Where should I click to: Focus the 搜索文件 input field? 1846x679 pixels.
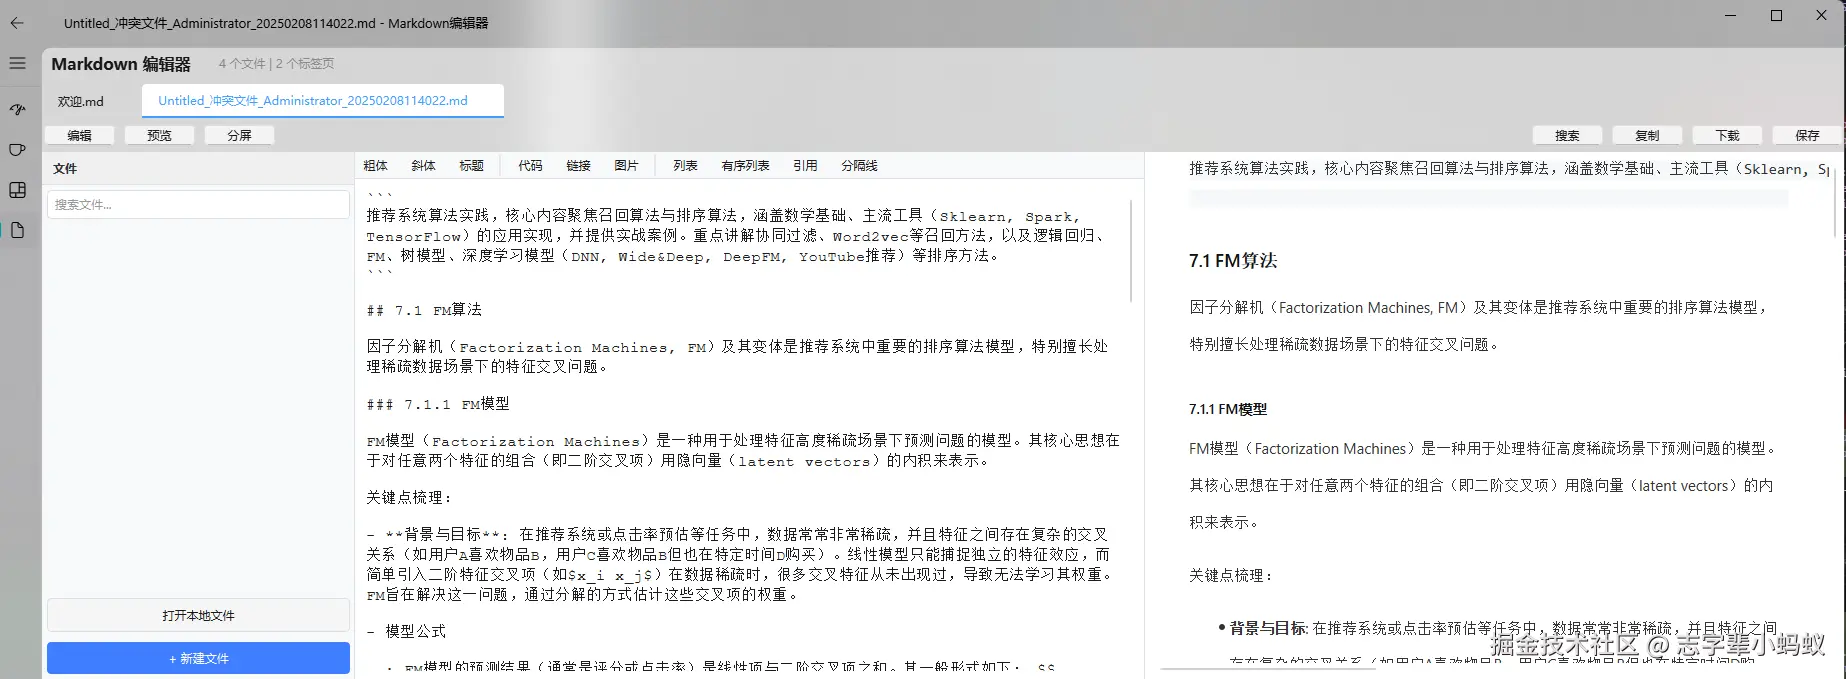[x=198, y=204]
